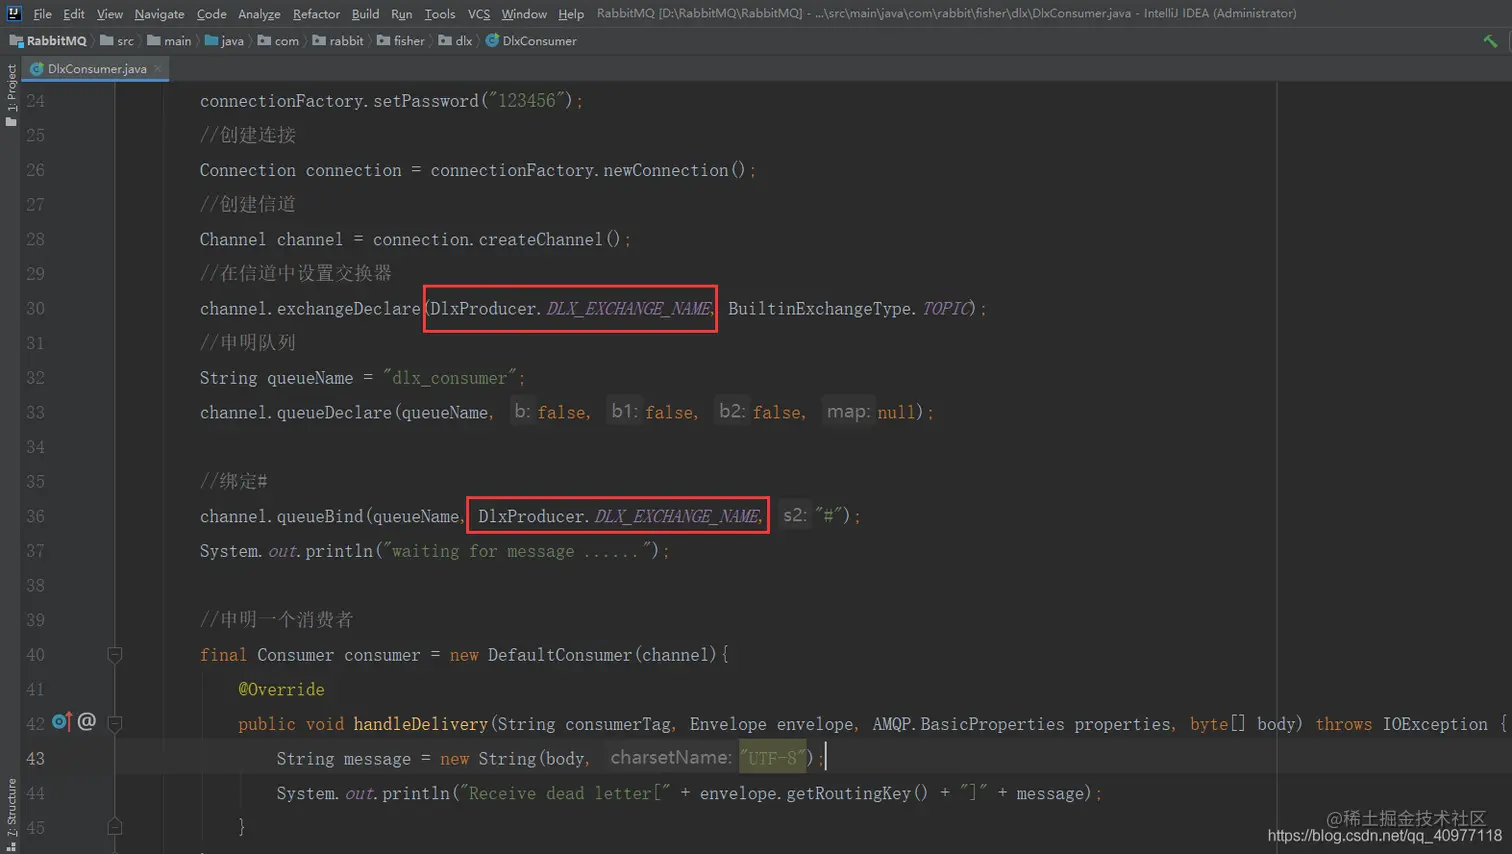Click the handleDelivery method name
Viewport: 1512px width, 854px height.
coord(420,724)
